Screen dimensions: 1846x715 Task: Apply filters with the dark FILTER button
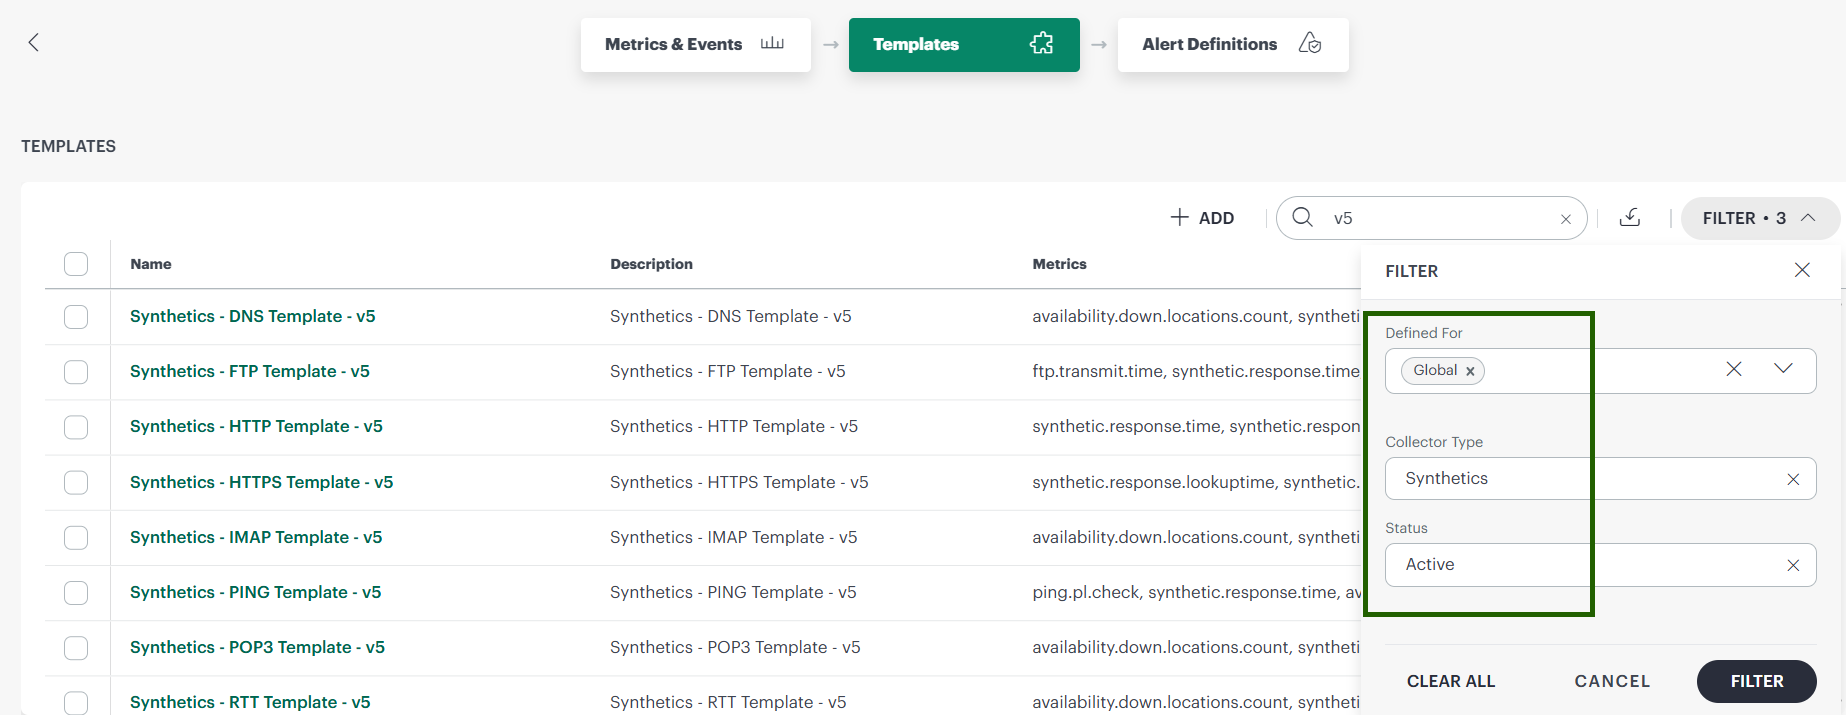[1756, 681]
